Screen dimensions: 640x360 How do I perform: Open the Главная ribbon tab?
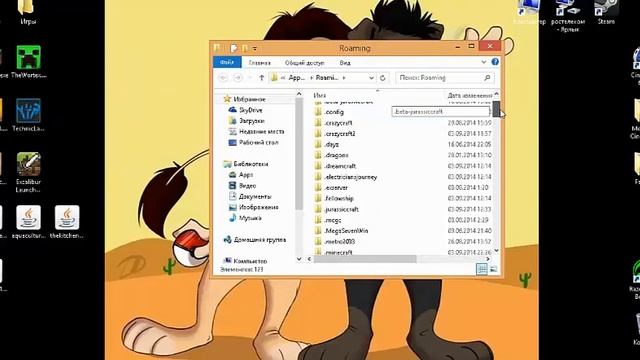(x=260, y=63)
